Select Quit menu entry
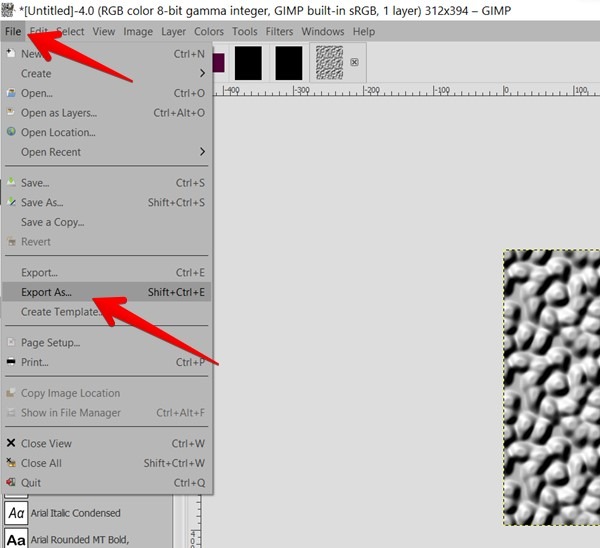 pos(106,483)
